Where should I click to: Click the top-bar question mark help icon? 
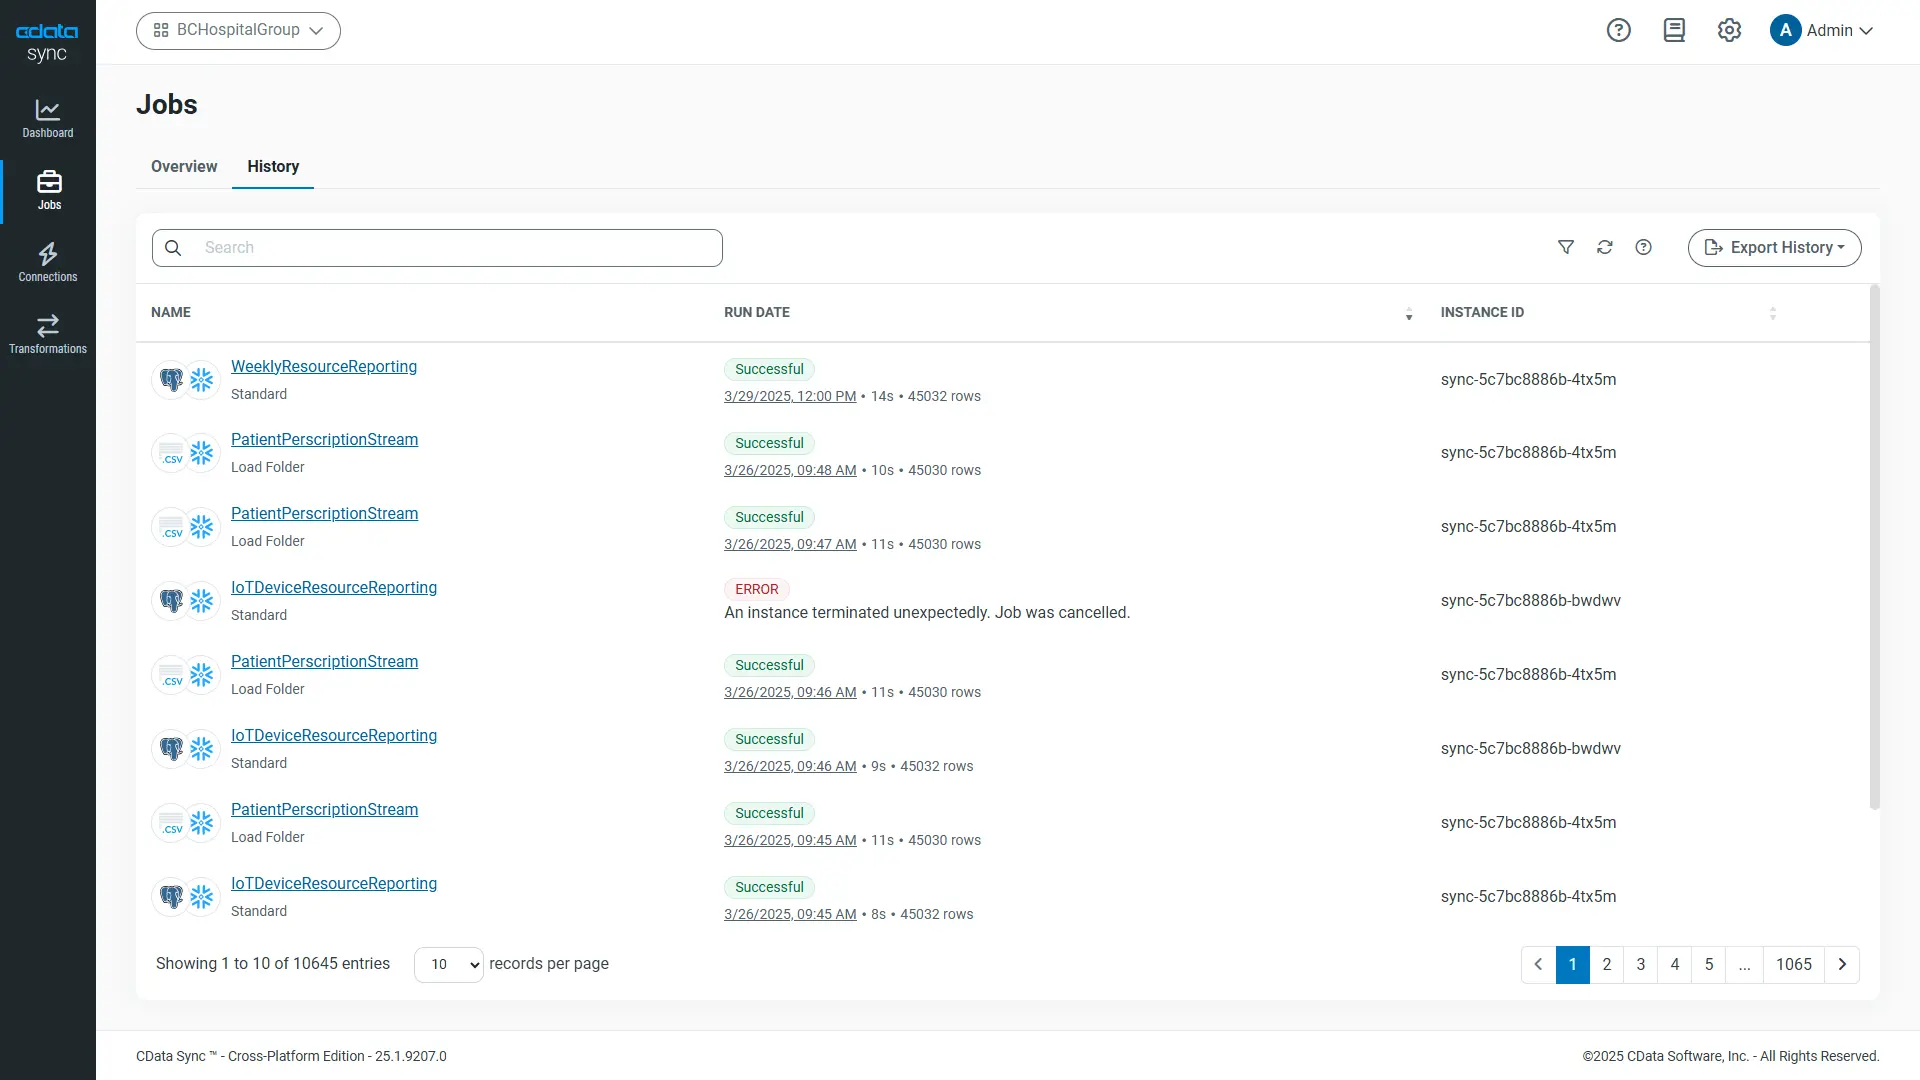tap(1618, 30)
